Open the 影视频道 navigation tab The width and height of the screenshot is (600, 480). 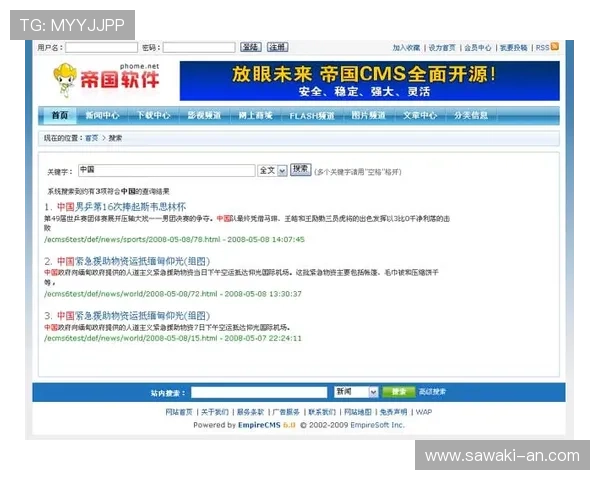pos(204,115)
